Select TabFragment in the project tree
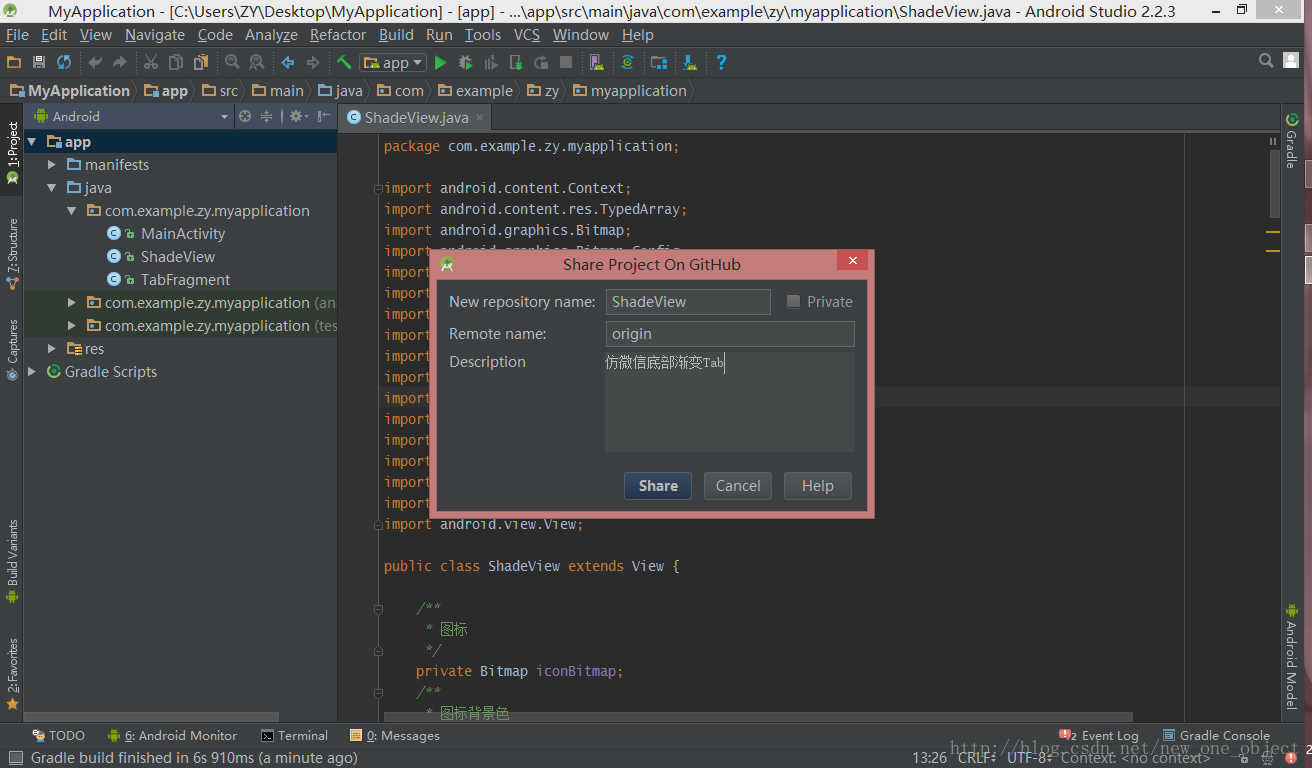 (x=185, y=280)
